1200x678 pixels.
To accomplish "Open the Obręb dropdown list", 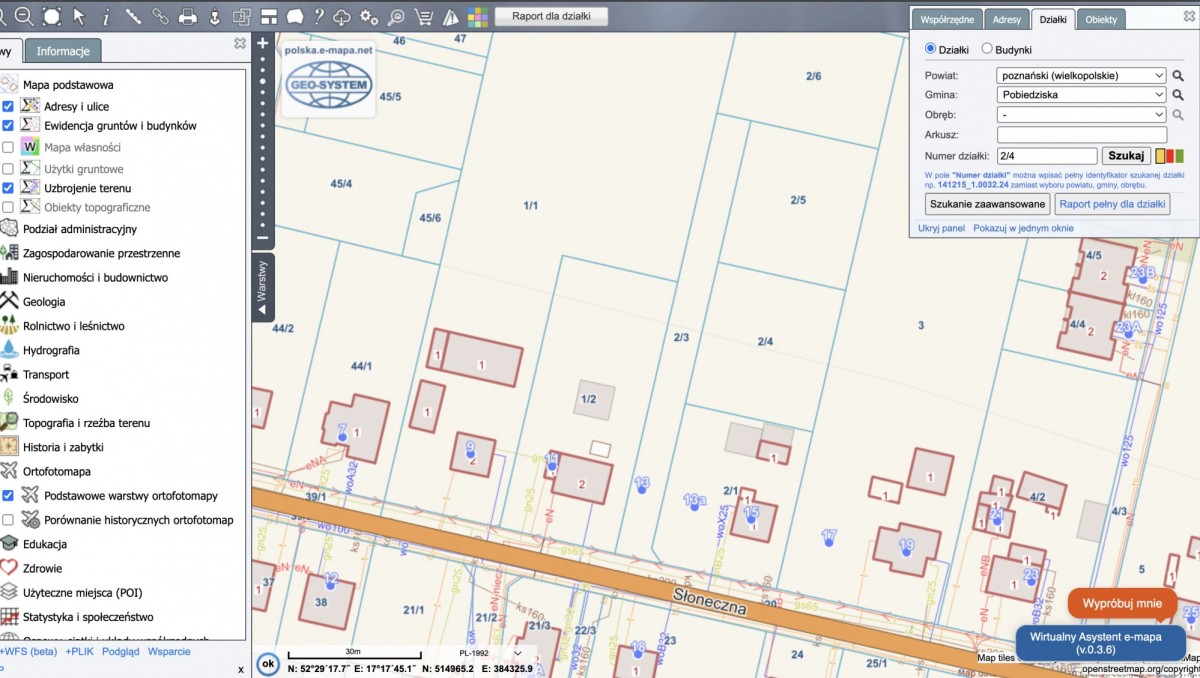I will 1082,115.
